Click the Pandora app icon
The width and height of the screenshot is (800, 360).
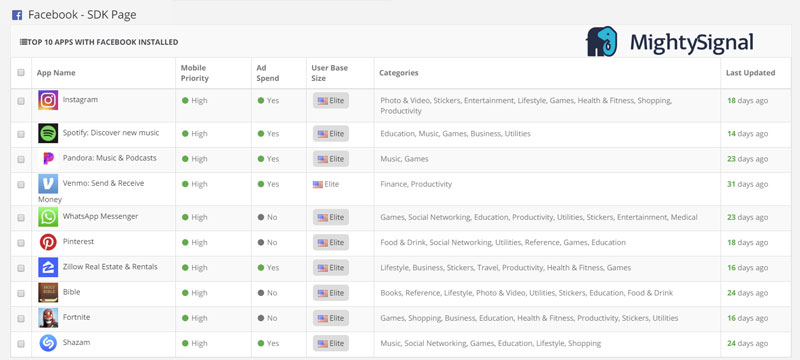(x=48, y=159)
